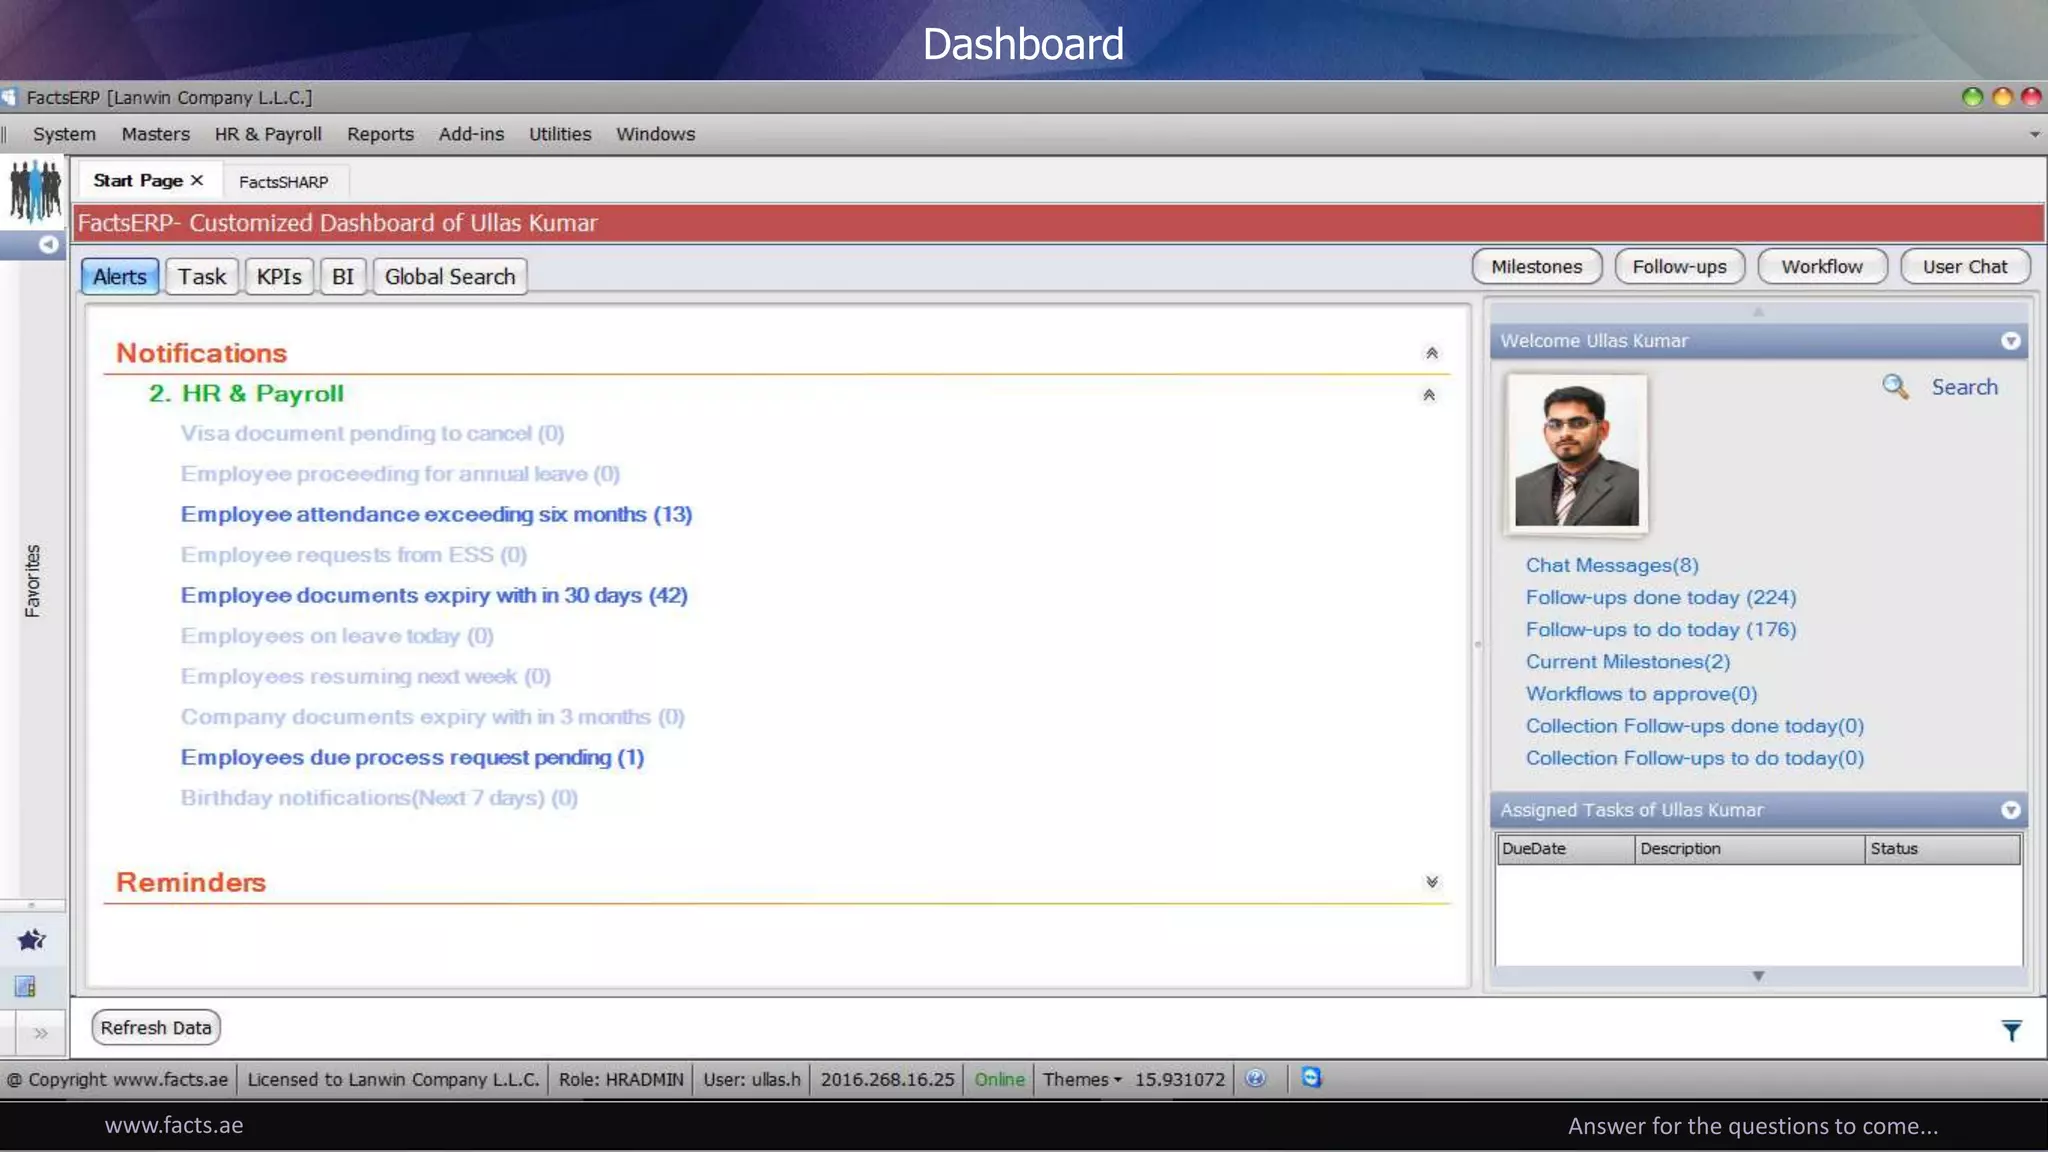Viewport: 2048px width, 1152px height.
Task: Switch to the KPIs tab
Action: (279, 277)
